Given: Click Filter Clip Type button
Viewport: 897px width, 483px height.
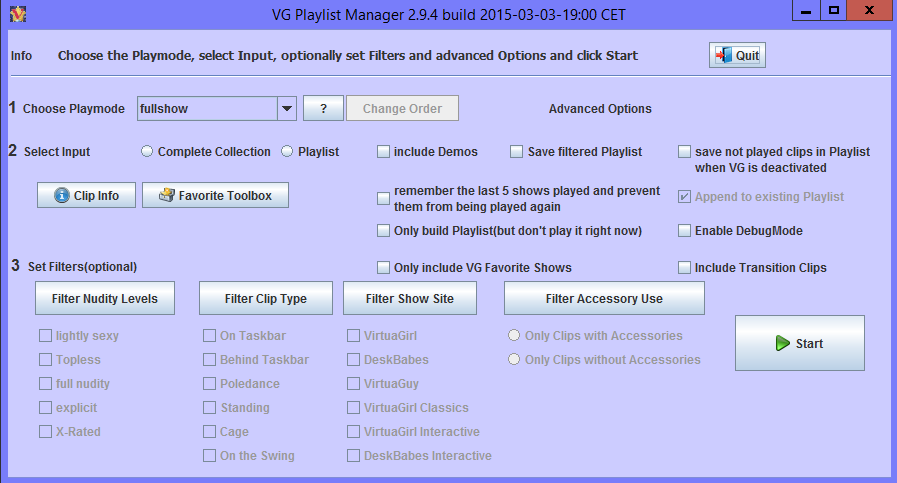Looking at the screenshot, I should [x=265, y=298].
